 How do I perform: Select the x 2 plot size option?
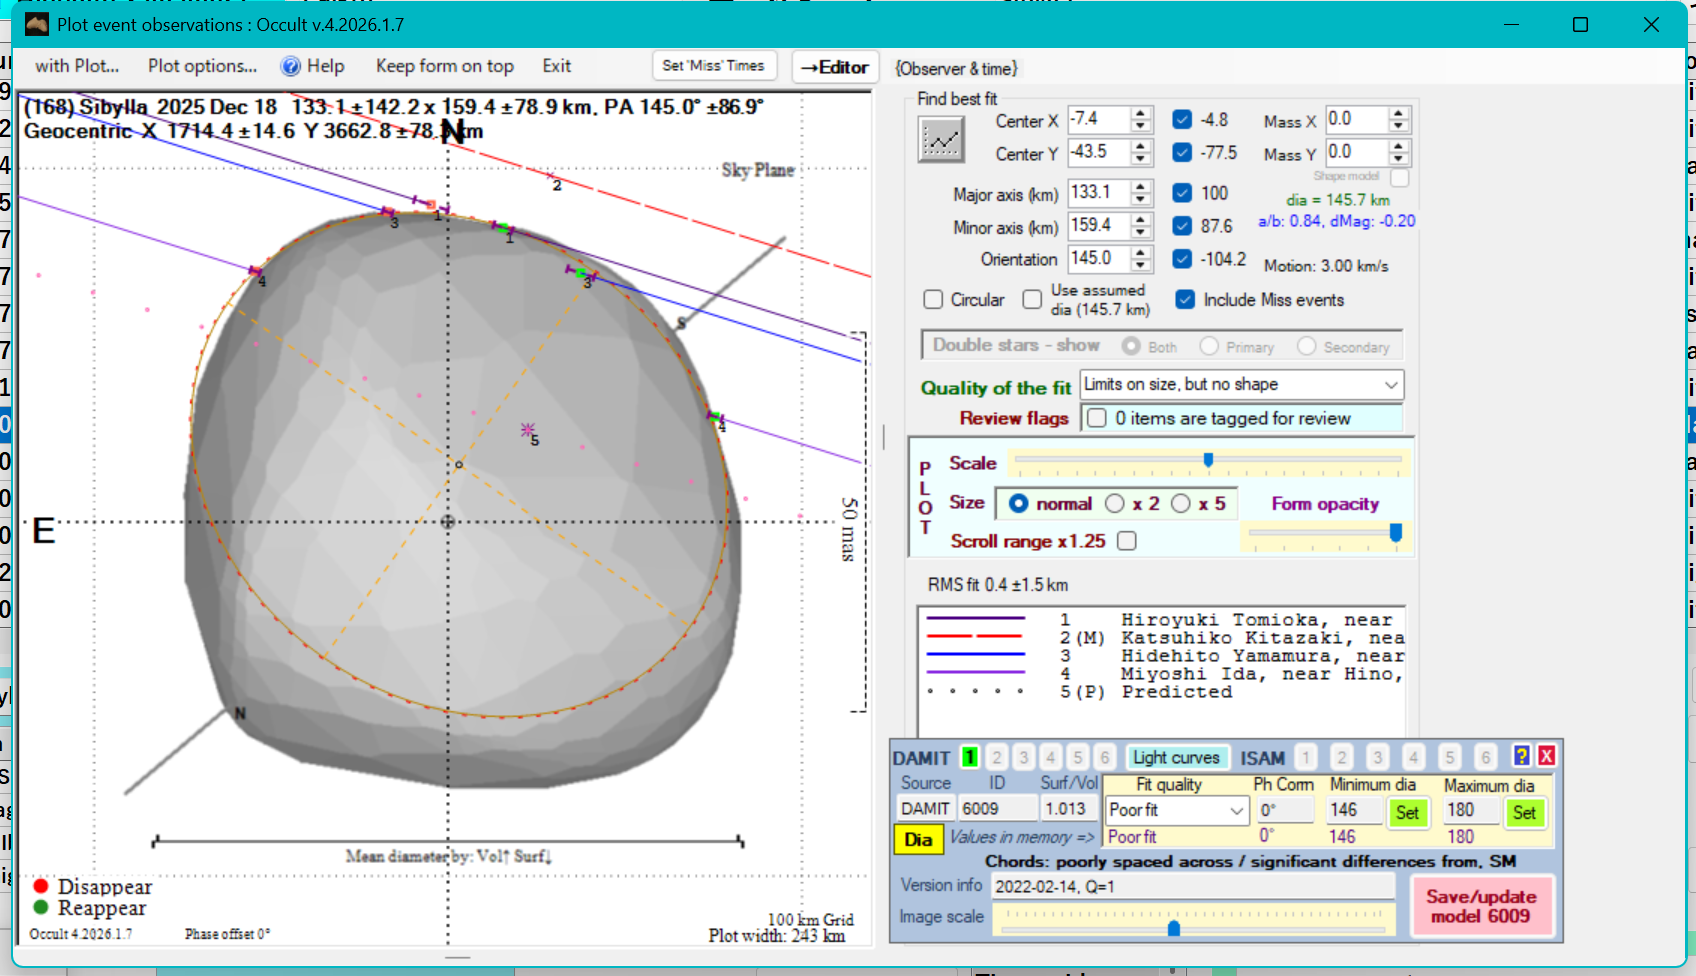tap(1115, 503)
